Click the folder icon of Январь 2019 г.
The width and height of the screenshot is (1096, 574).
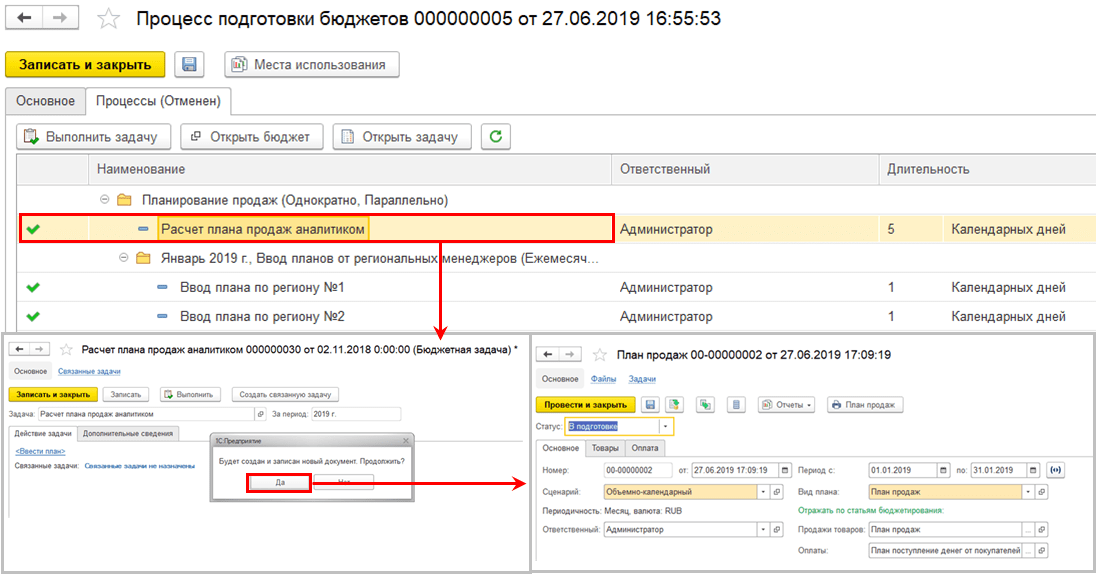[x=143, y=259]
